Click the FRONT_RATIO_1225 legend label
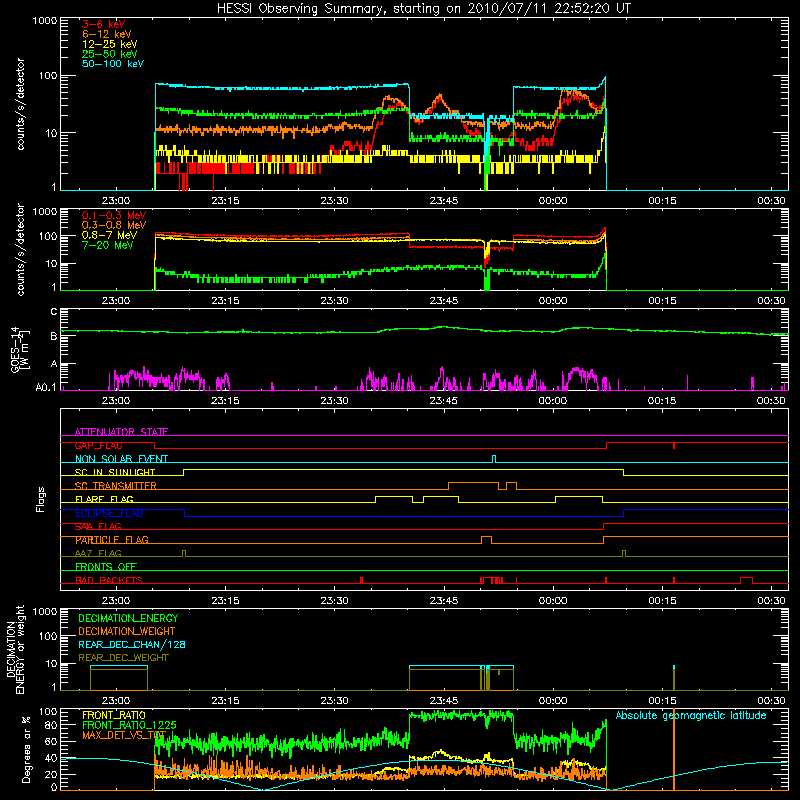The height and width of the screenshot is (800, 800). tap(129, 725)
